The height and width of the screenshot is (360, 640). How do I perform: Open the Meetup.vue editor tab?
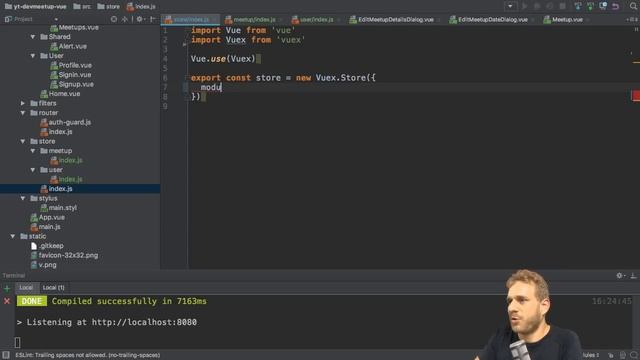point(566,20)
